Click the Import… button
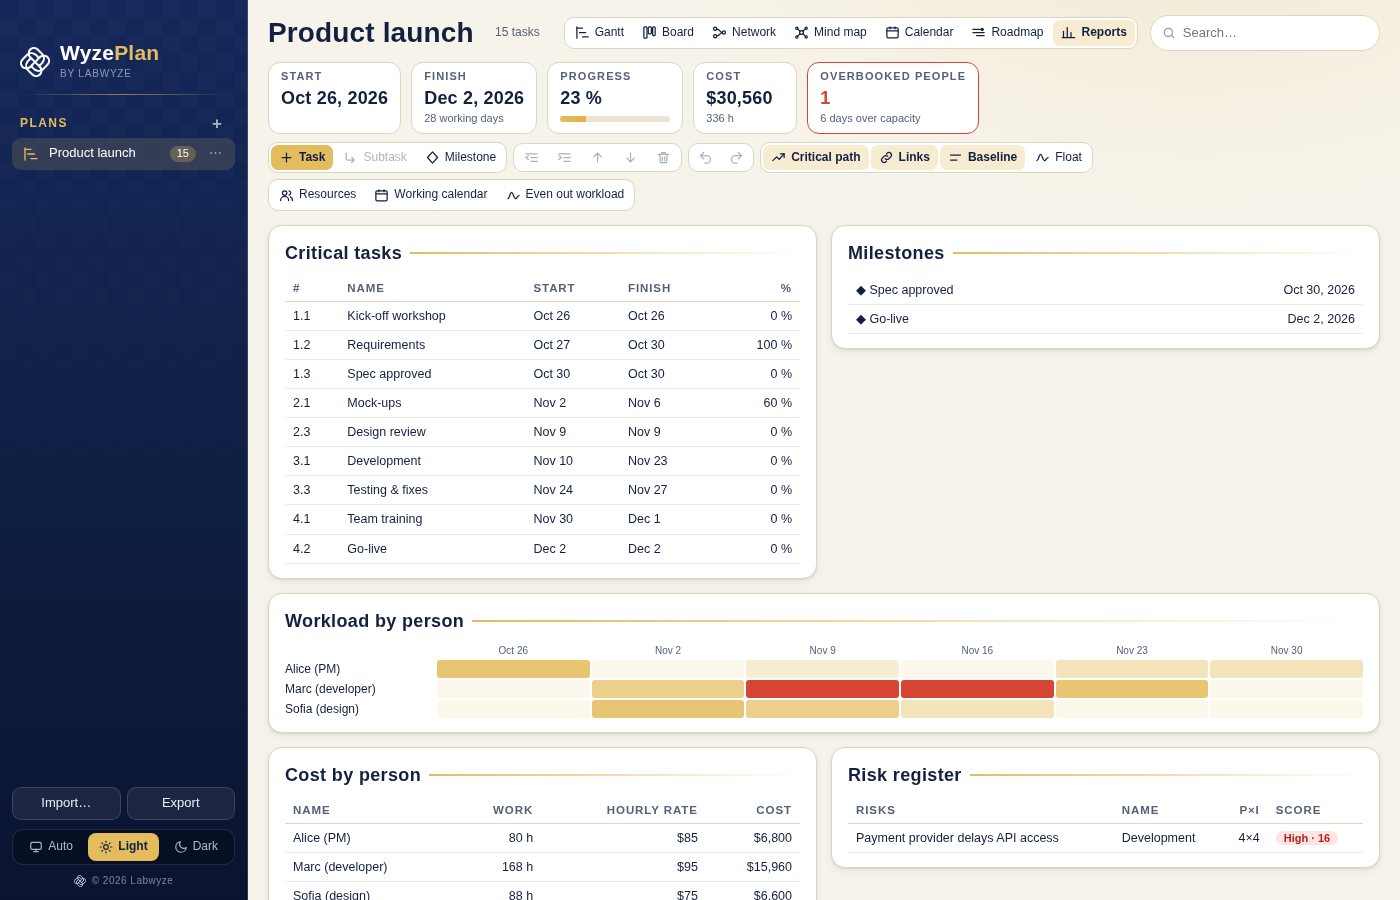 (x=66, y=803)
